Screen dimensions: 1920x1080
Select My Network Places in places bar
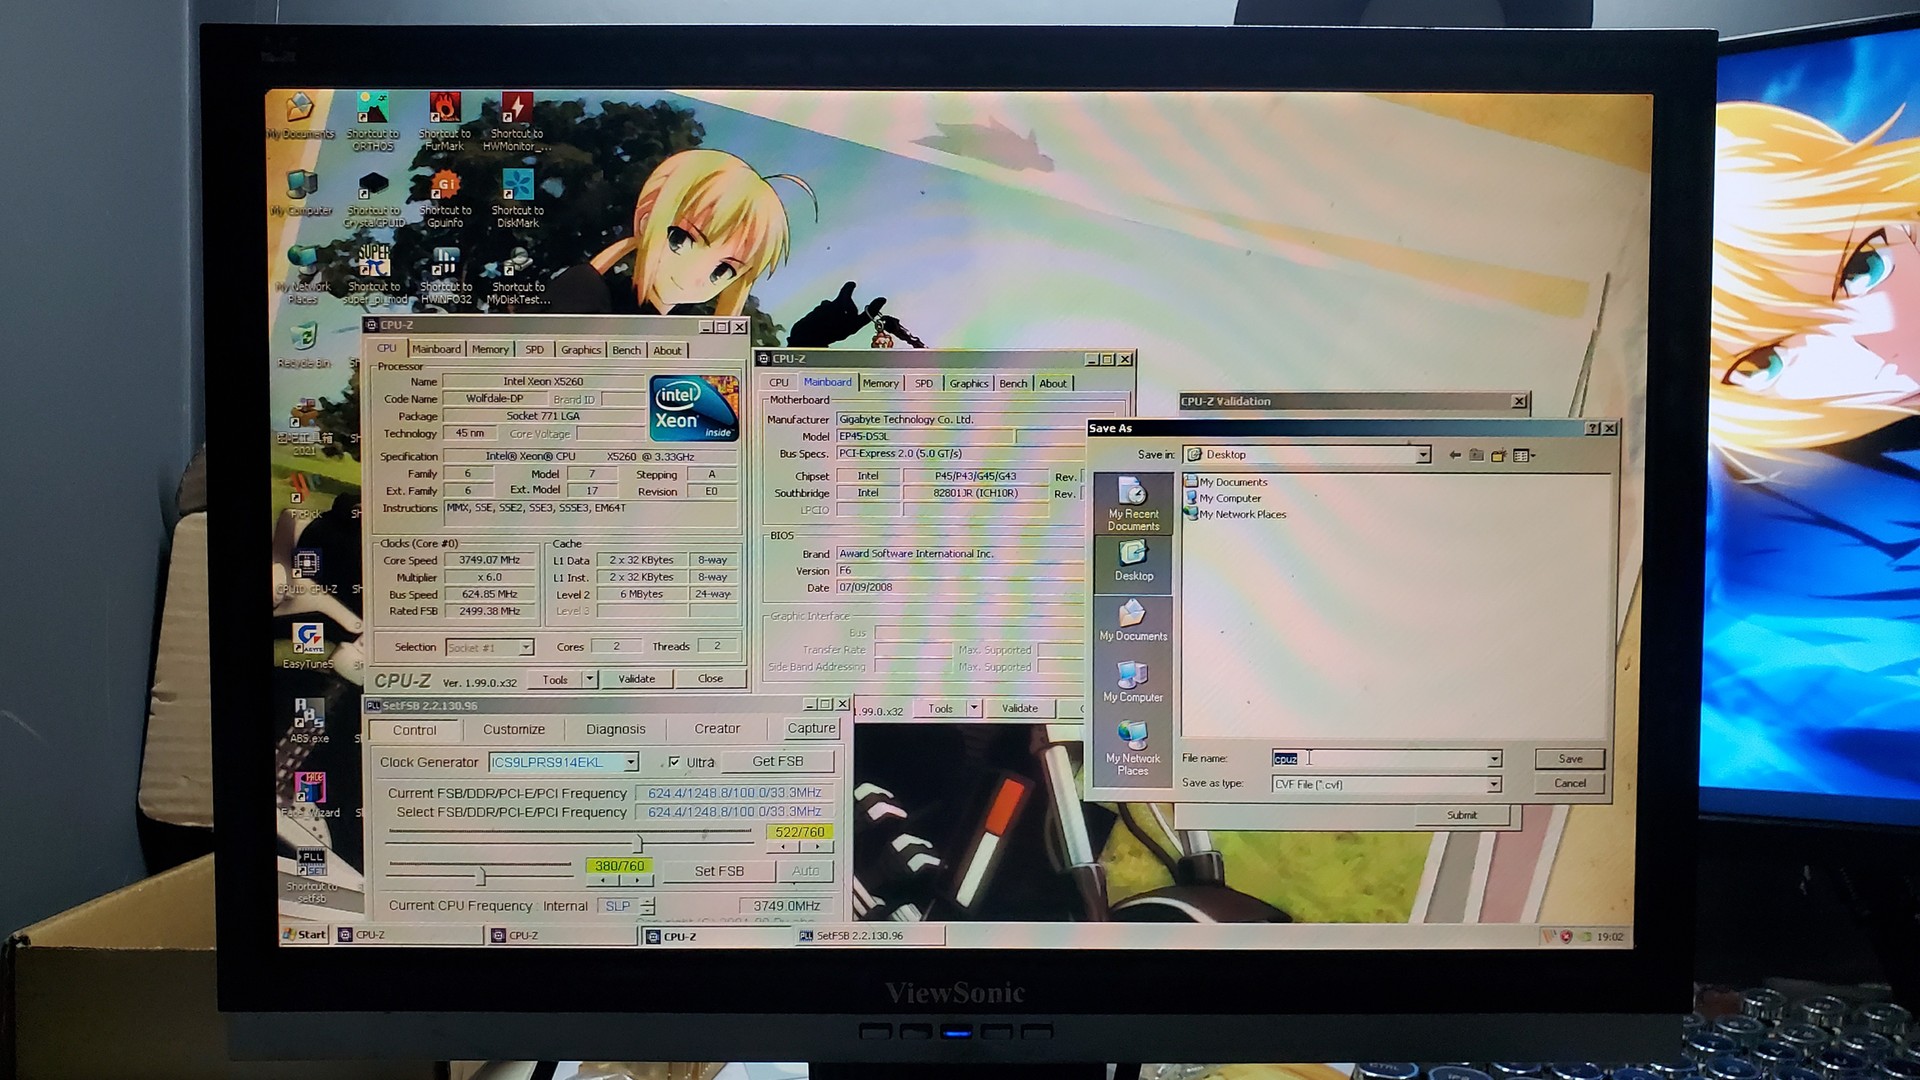(1133, 748)
